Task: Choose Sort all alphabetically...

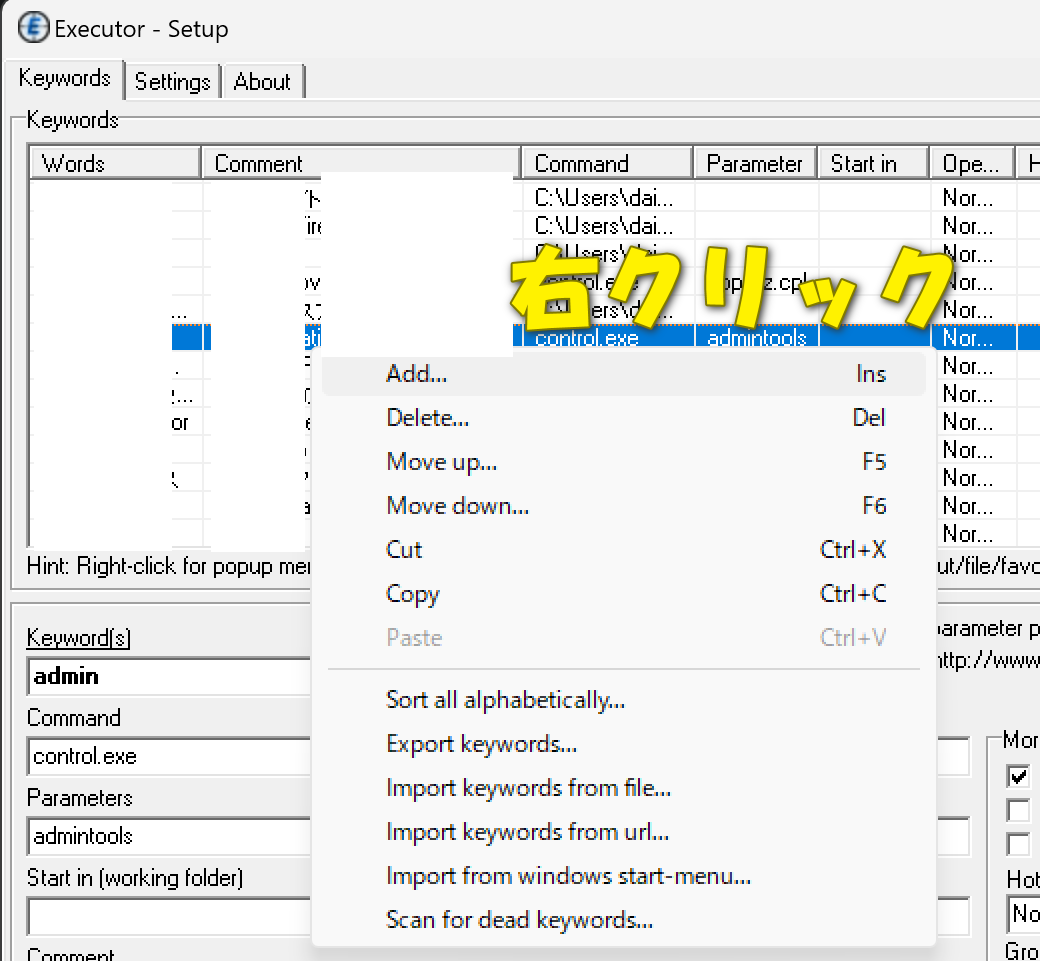Action: click(x=623, y=700)
